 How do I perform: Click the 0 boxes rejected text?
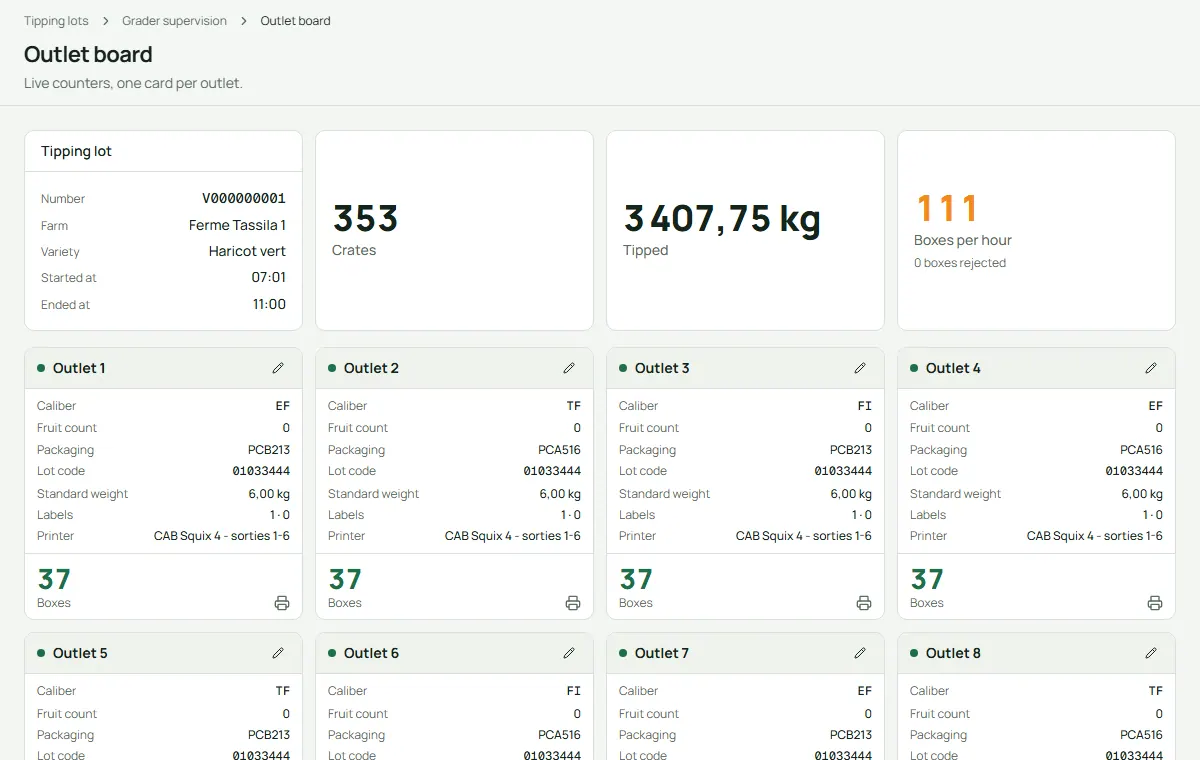960,263
